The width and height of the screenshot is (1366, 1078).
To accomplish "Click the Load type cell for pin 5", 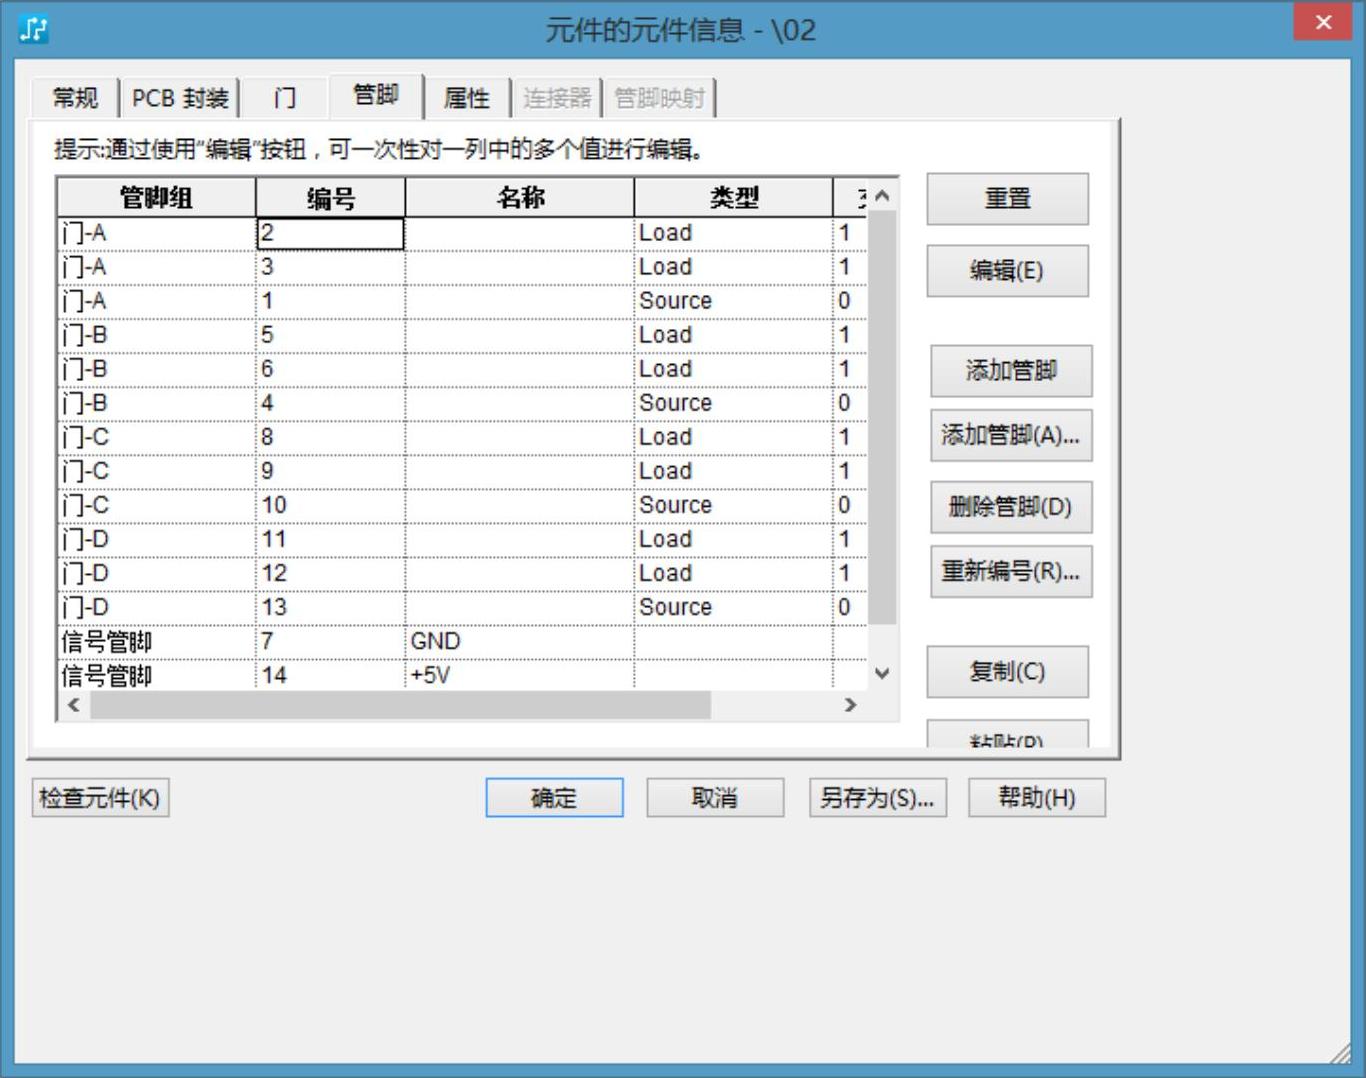I will [734, 335].
